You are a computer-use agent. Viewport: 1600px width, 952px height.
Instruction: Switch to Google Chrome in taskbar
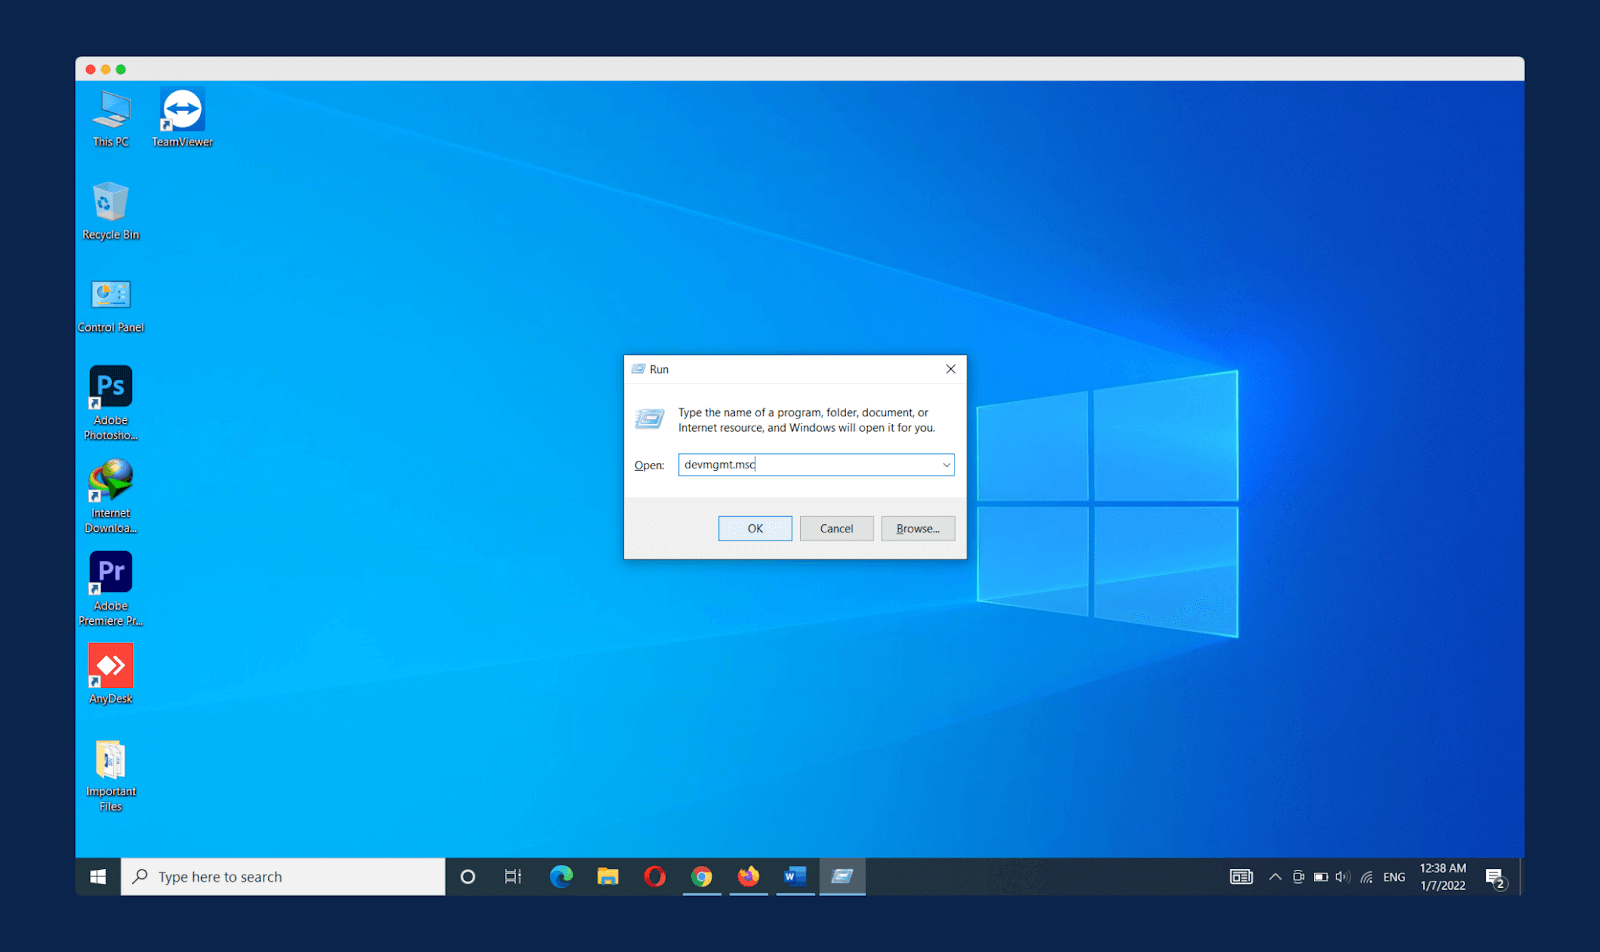(x=702, y=877)
